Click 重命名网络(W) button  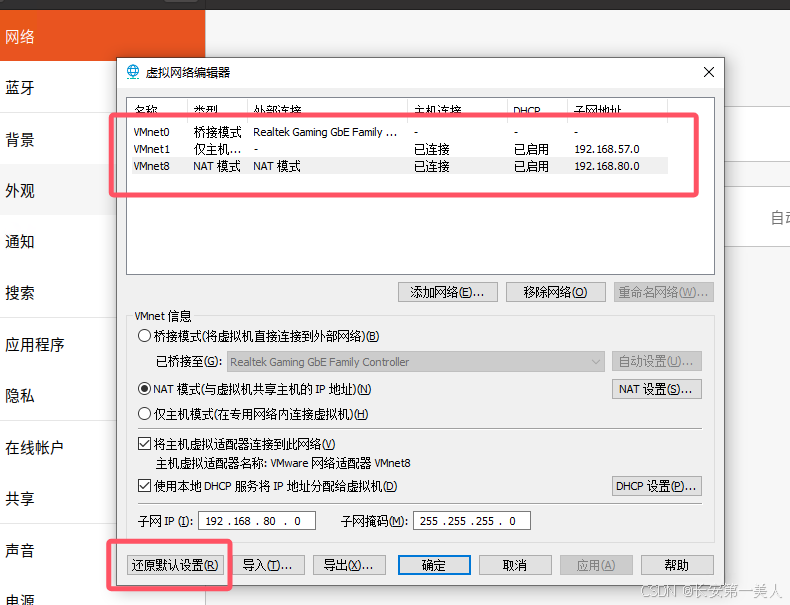(664, 292)
